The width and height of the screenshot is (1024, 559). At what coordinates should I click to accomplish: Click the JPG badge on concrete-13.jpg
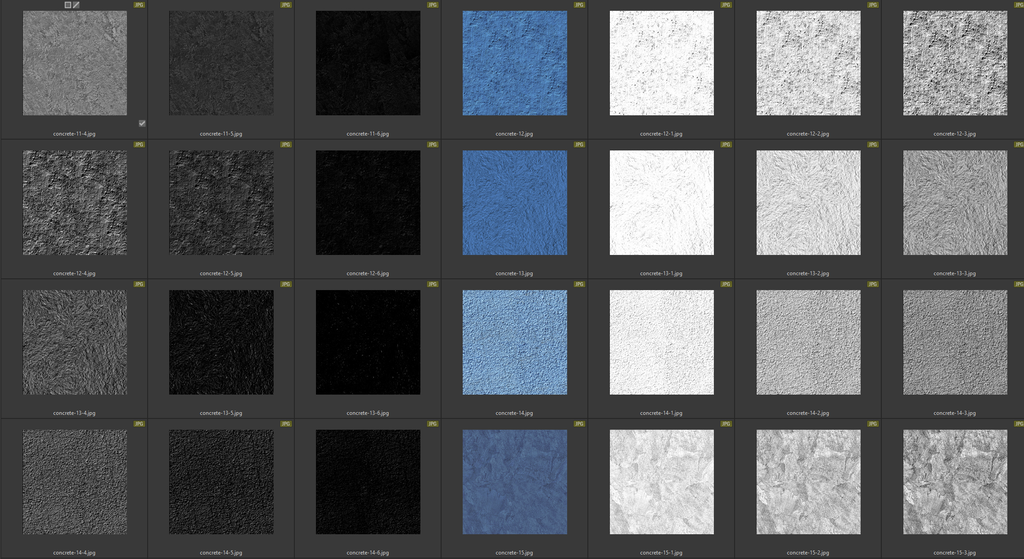(x=579, y=145)
